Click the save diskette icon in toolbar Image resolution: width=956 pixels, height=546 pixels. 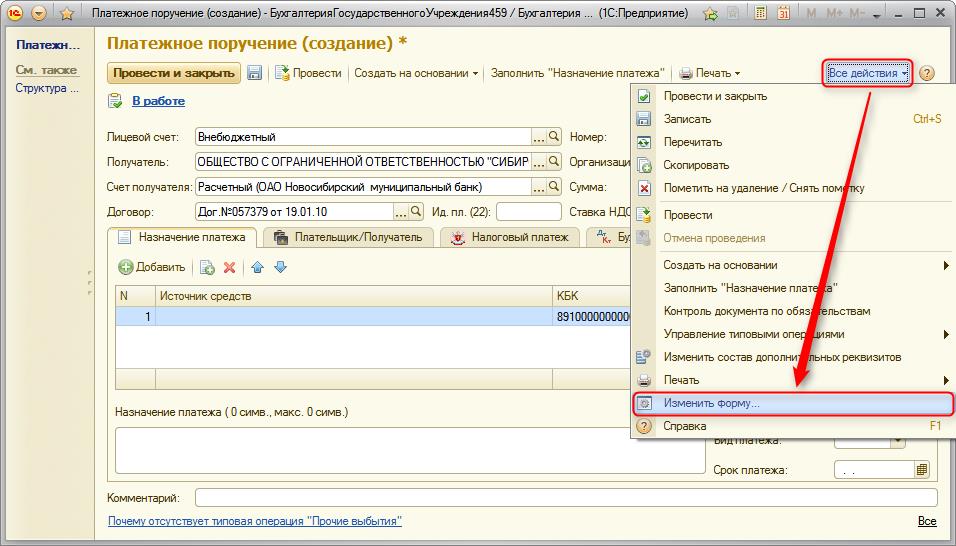pyautogui.click(x=254, y=73)
